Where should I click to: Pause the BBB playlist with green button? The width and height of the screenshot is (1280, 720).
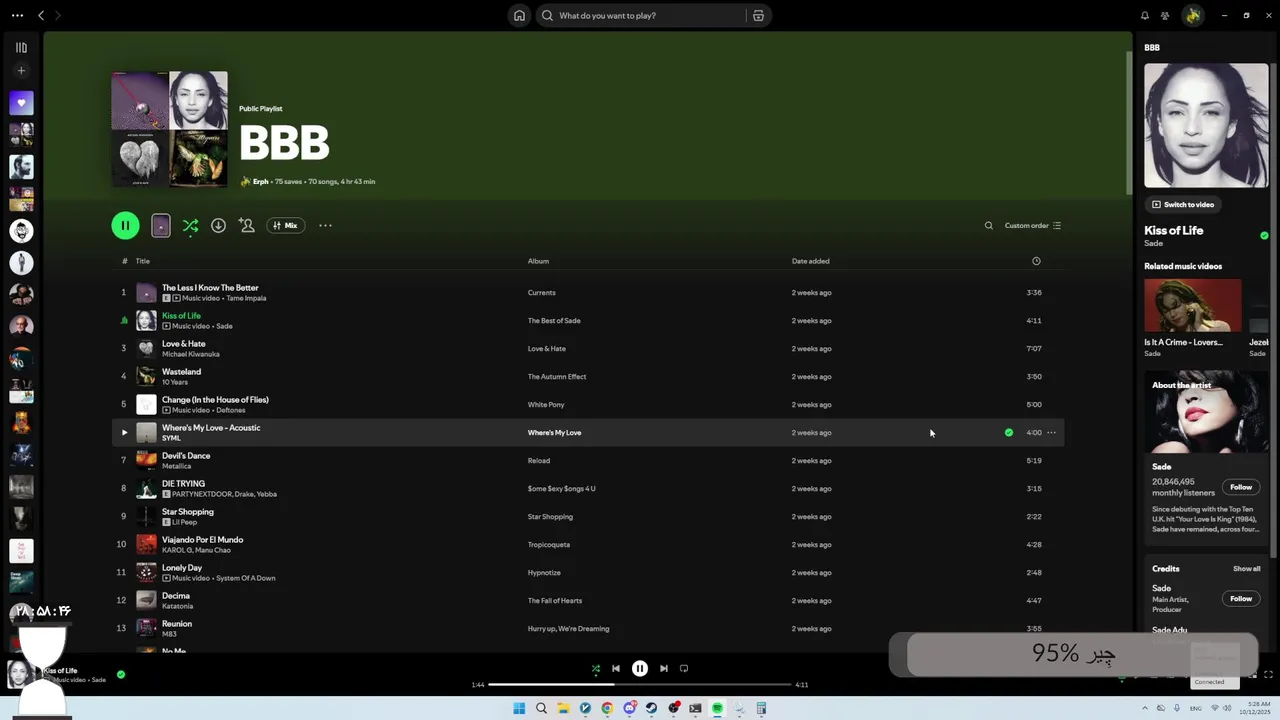[x=125, y=225]
